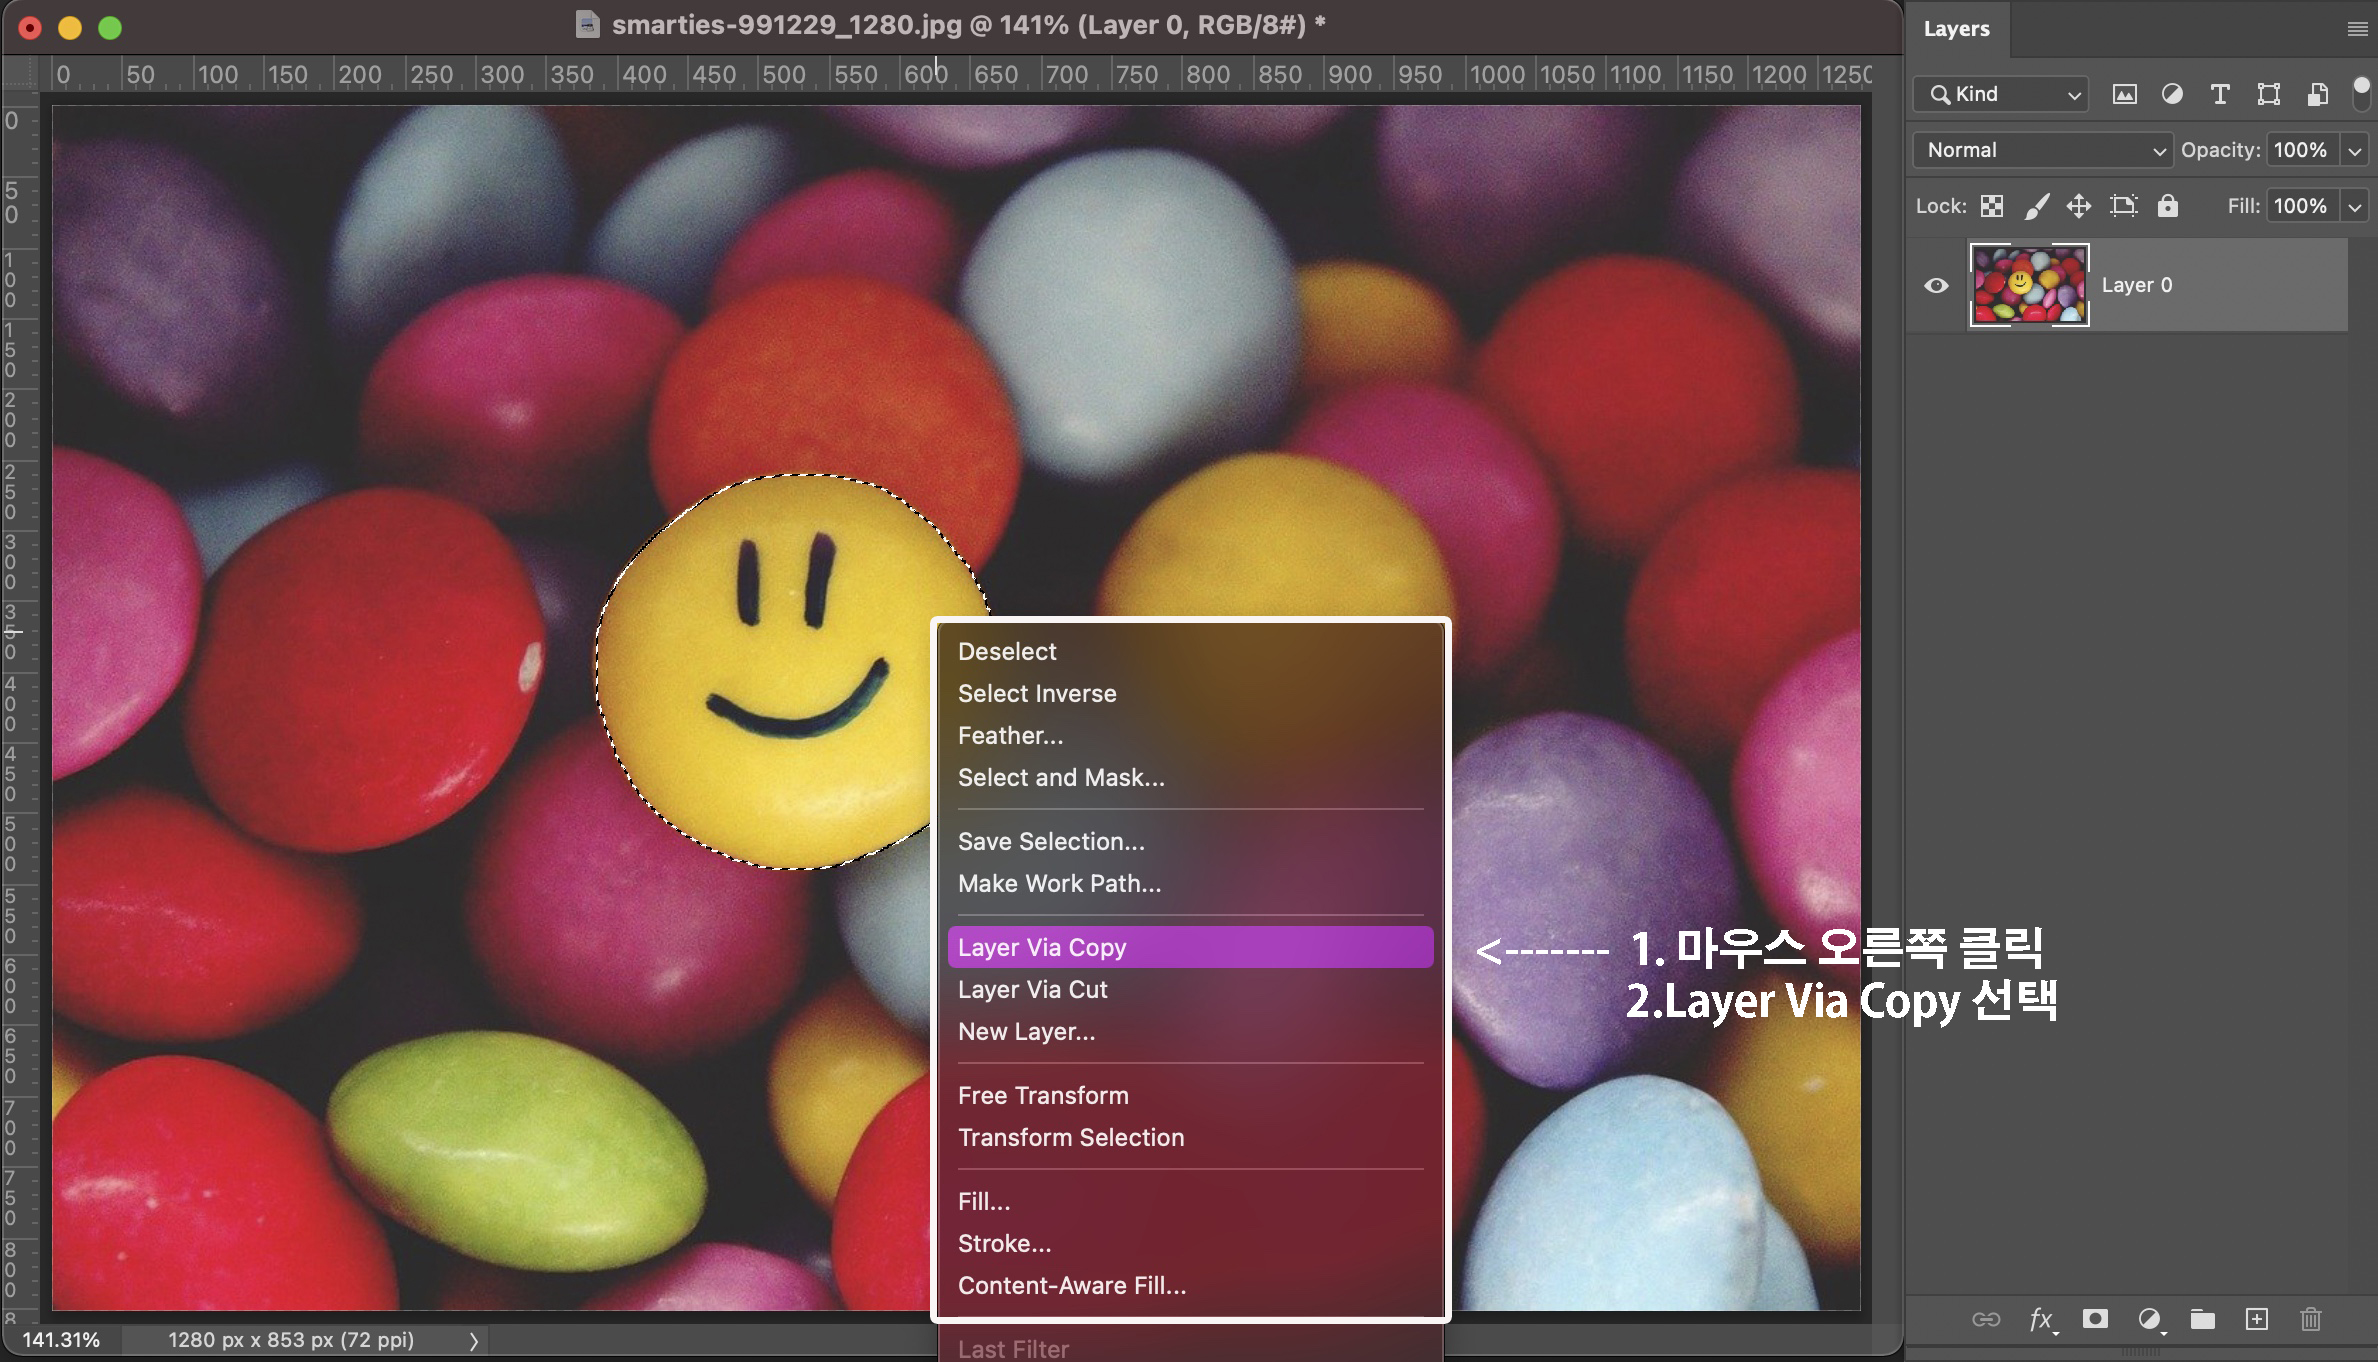Choose Select Inverse in context menu

point(1037,693)
